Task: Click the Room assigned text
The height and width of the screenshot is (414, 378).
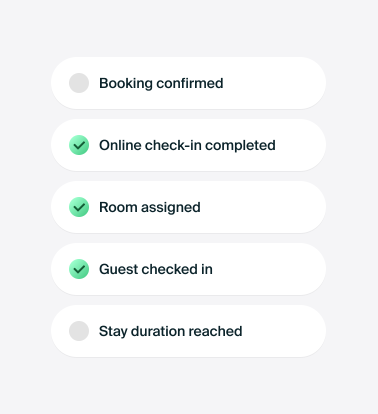Action: 150,207
